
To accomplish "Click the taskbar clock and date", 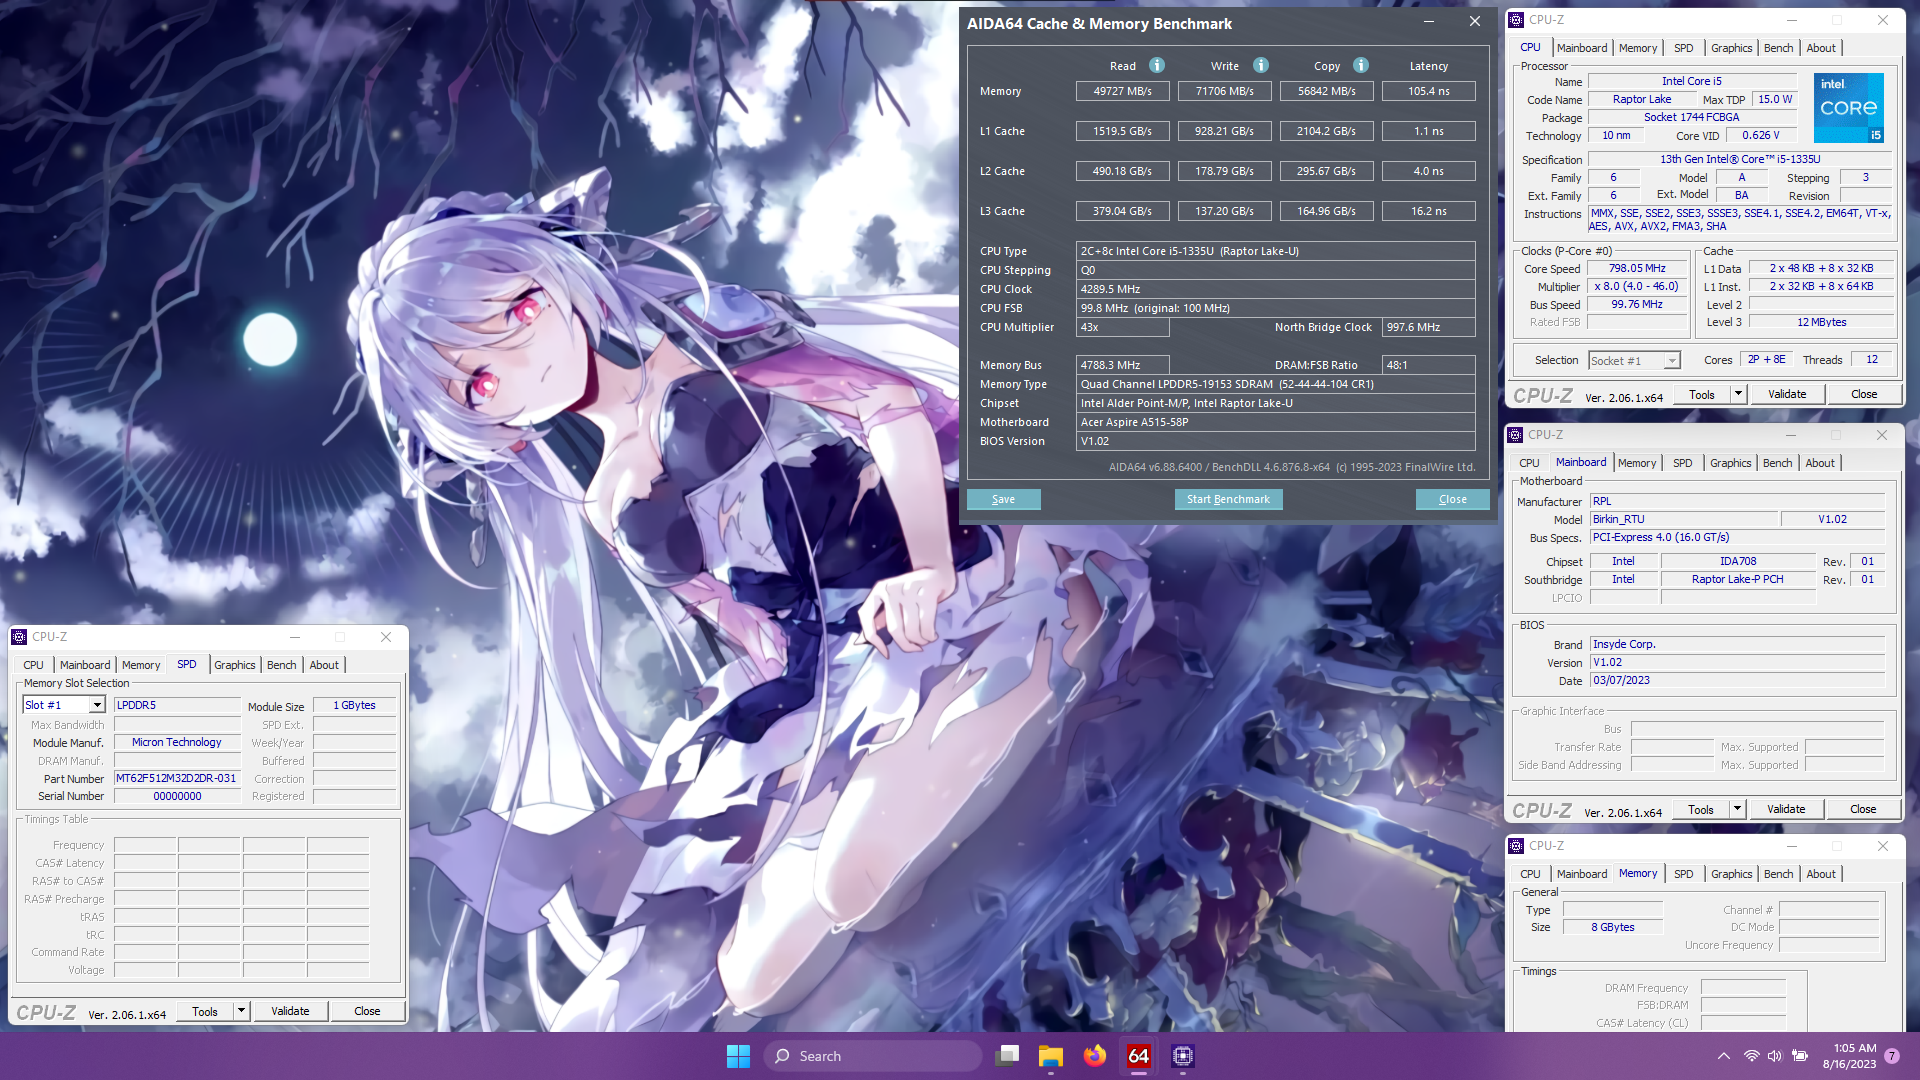I will pos(1849,1056).
